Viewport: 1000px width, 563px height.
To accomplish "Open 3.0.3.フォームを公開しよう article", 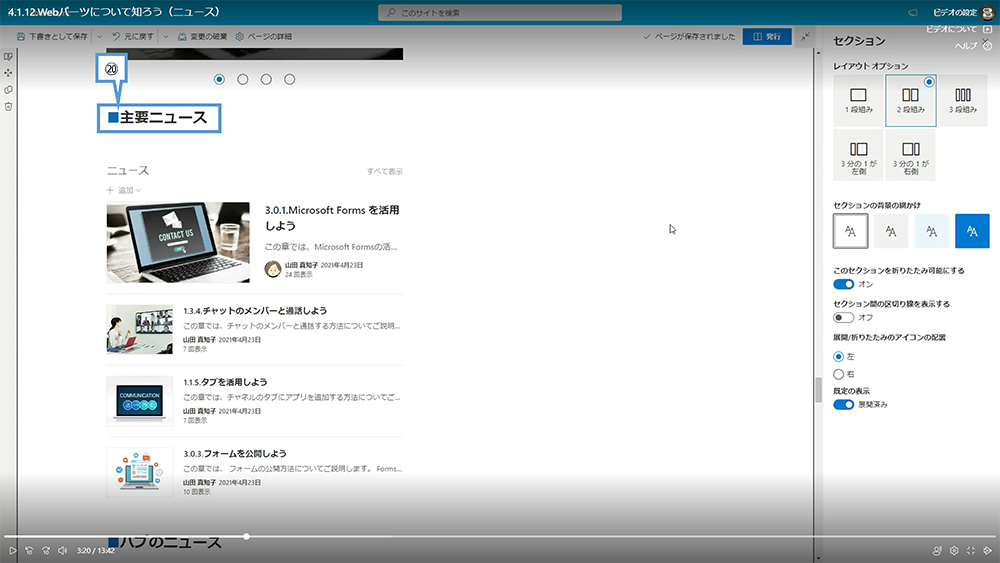I will [235, 453].
